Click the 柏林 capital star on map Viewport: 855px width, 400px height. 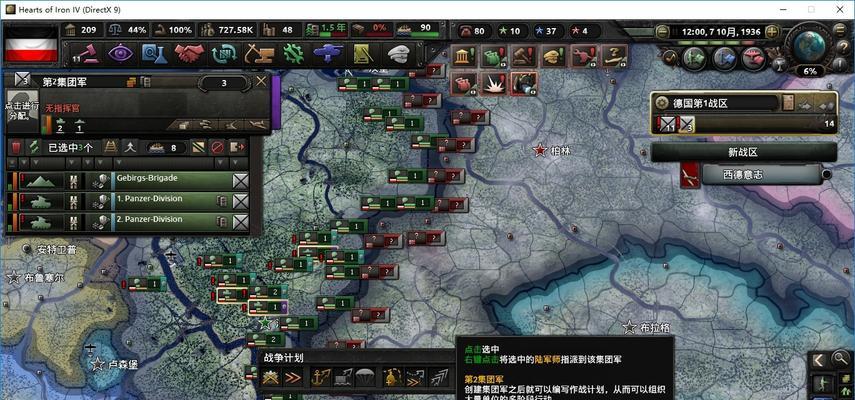click(x=540, y=150)
